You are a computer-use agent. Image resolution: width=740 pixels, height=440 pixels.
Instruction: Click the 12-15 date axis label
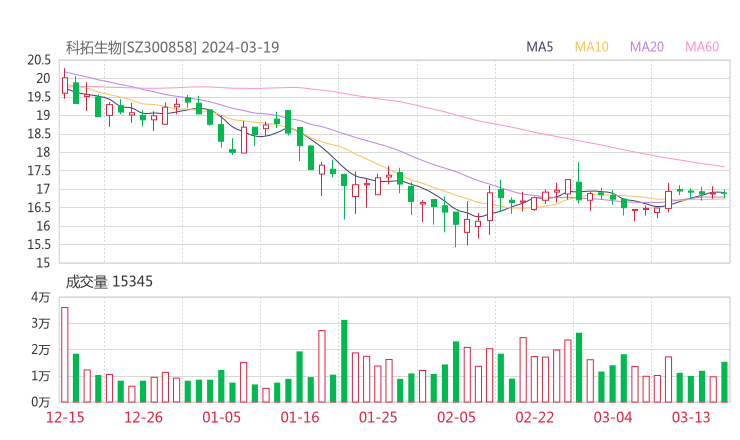[65, 417]
